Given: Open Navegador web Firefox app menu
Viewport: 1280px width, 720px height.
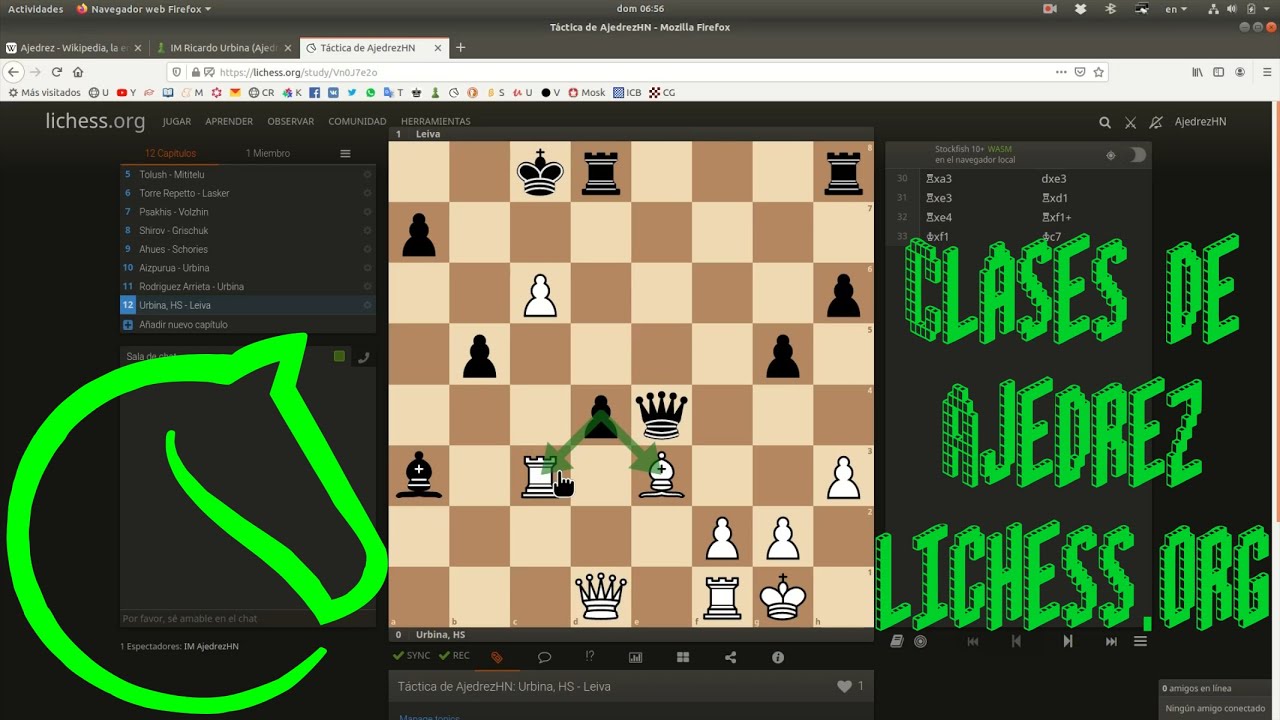Looking at the screenshot, I should [144, 9].
